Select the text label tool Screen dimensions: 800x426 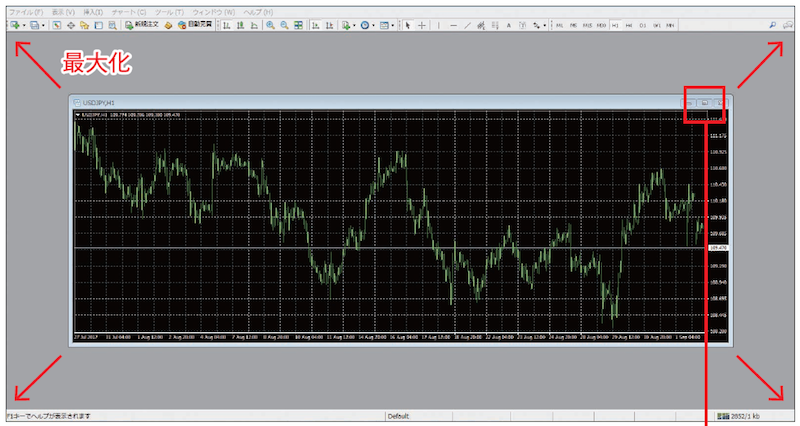pos(522,25)
